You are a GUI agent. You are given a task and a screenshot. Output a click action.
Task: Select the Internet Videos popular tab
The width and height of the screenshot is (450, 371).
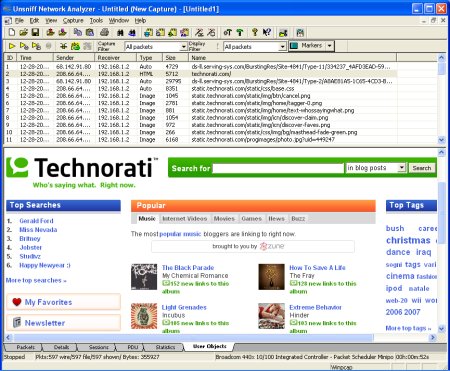click(185, 219)
